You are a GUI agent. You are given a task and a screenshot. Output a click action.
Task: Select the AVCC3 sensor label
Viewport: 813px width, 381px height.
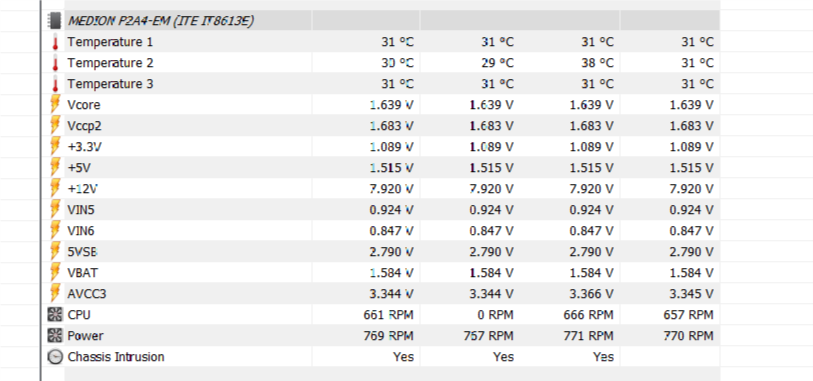[87, 294]
